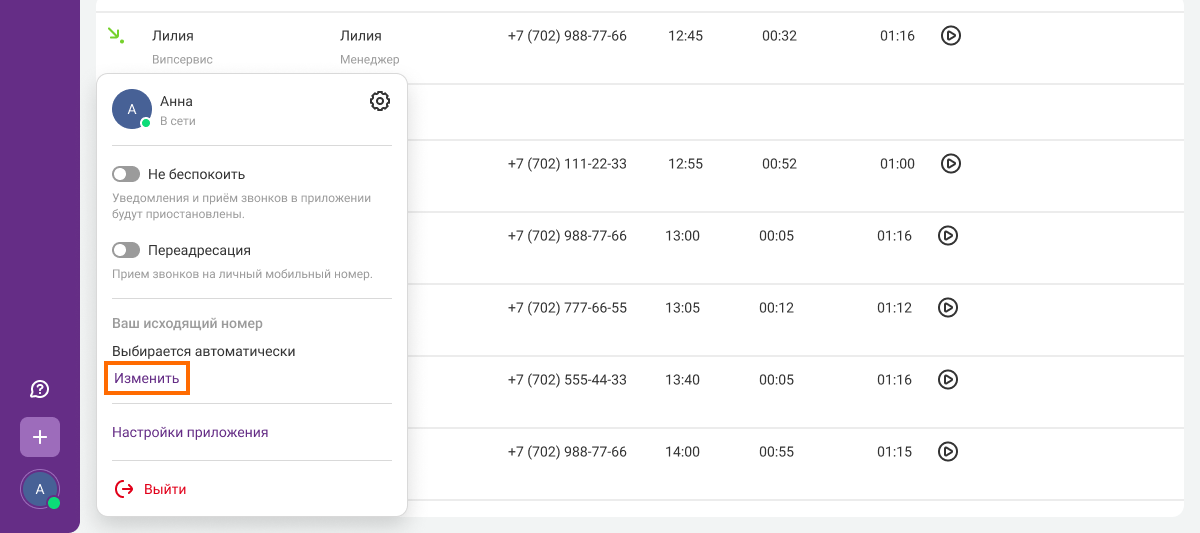The image size is (1200, 533).
Task: Play recording of the 12:45 call
Action: pos(951,36)
